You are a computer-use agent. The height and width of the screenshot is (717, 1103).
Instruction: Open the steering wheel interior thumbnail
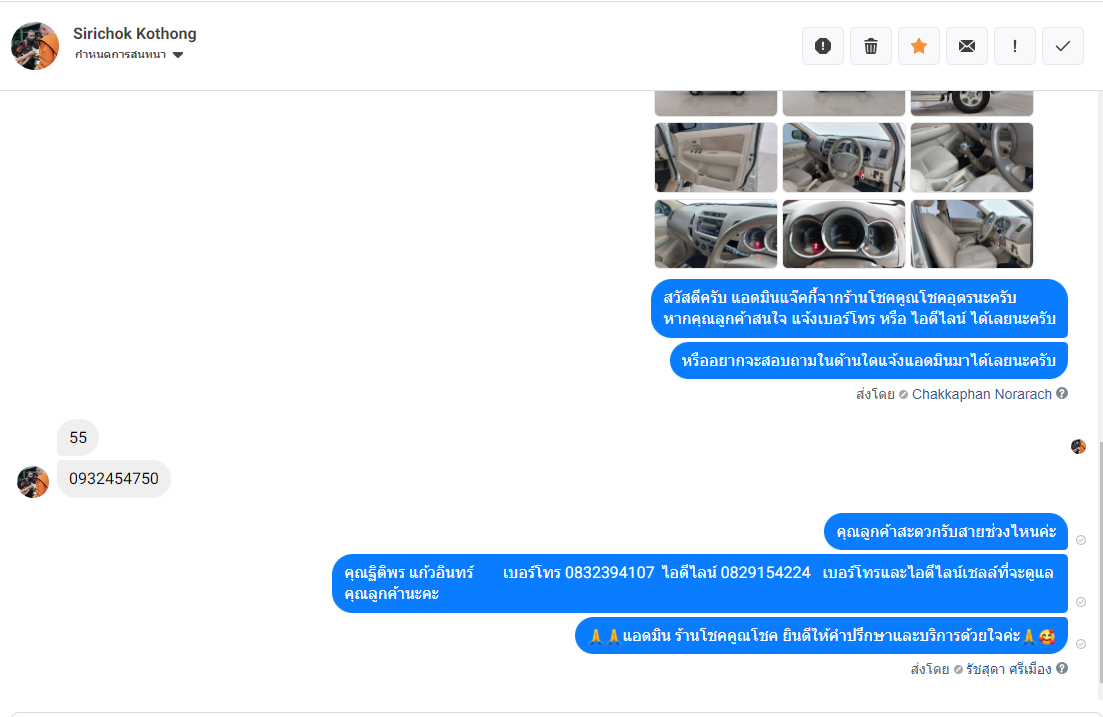[x=843, y=158]
